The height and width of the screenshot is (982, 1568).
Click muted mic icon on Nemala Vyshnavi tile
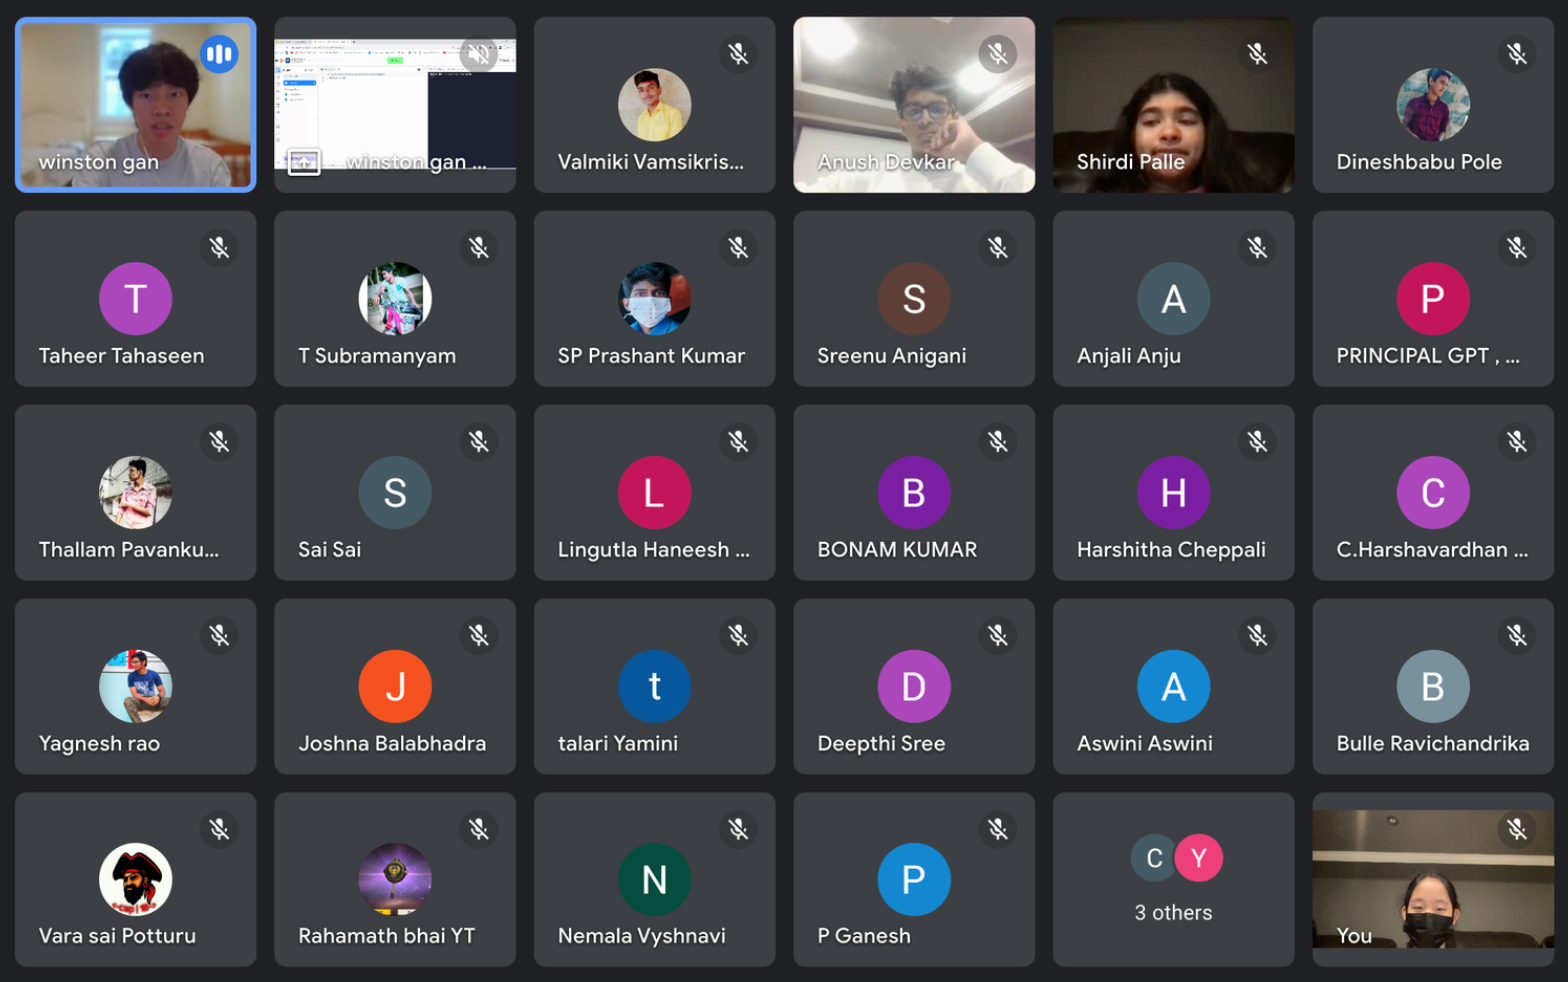pyautogui.click(x=738, y=830)
